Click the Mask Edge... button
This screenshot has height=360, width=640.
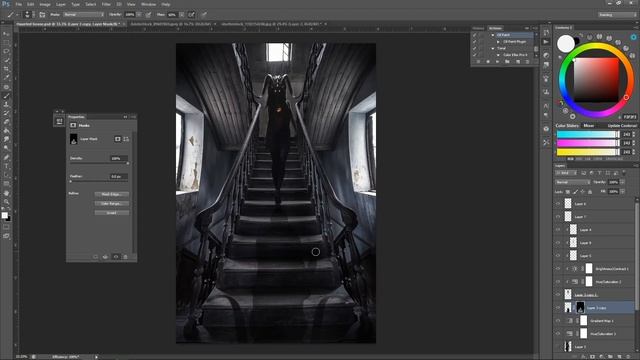pos(112,194)
